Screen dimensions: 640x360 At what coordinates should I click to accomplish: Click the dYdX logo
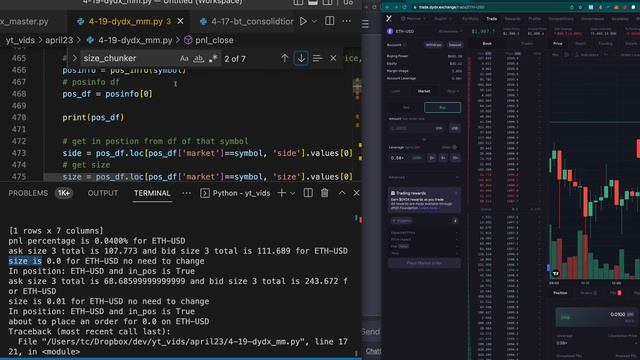389,18
